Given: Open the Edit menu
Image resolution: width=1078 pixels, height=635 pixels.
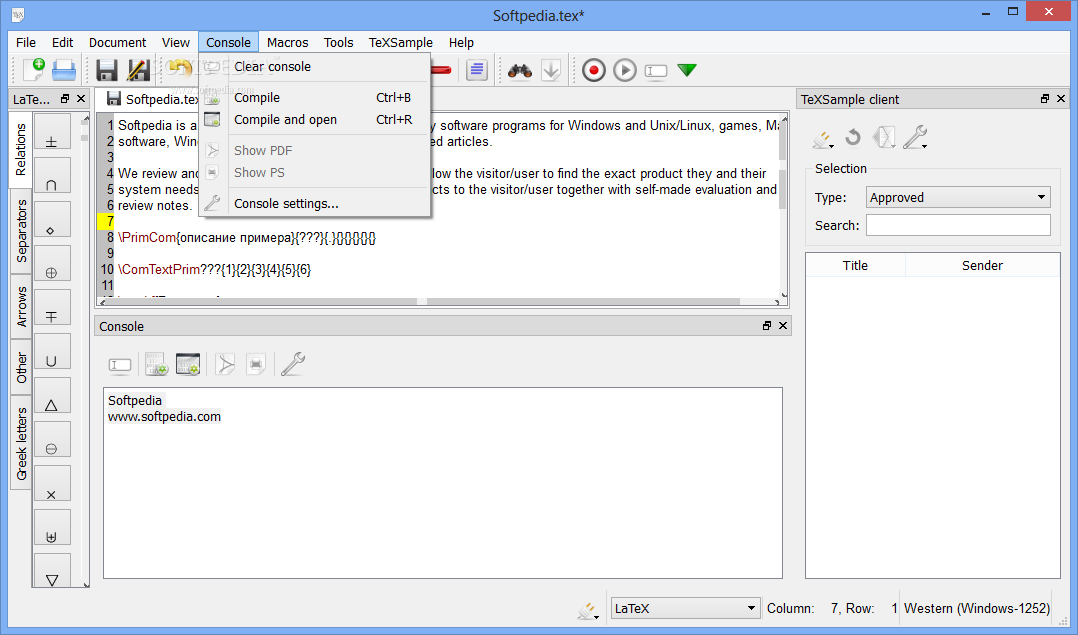Looking at the screenshot, I should (x=63, y=43).
